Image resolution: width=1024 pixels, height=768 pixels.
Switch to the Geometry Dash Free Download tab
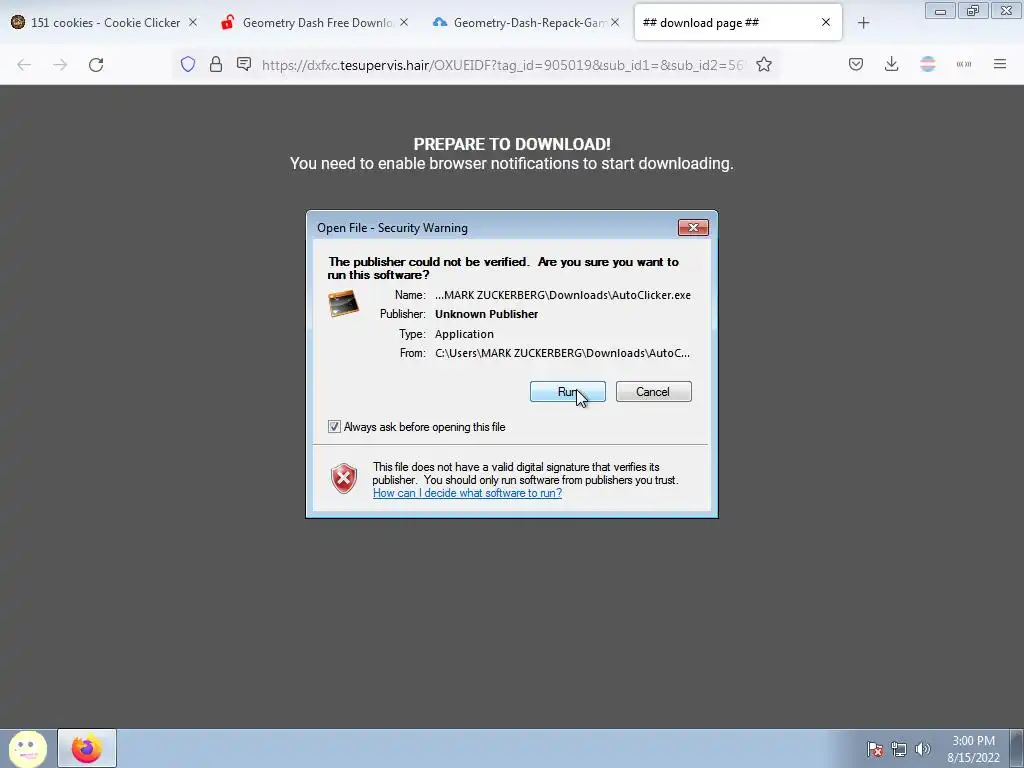(317, 23)
